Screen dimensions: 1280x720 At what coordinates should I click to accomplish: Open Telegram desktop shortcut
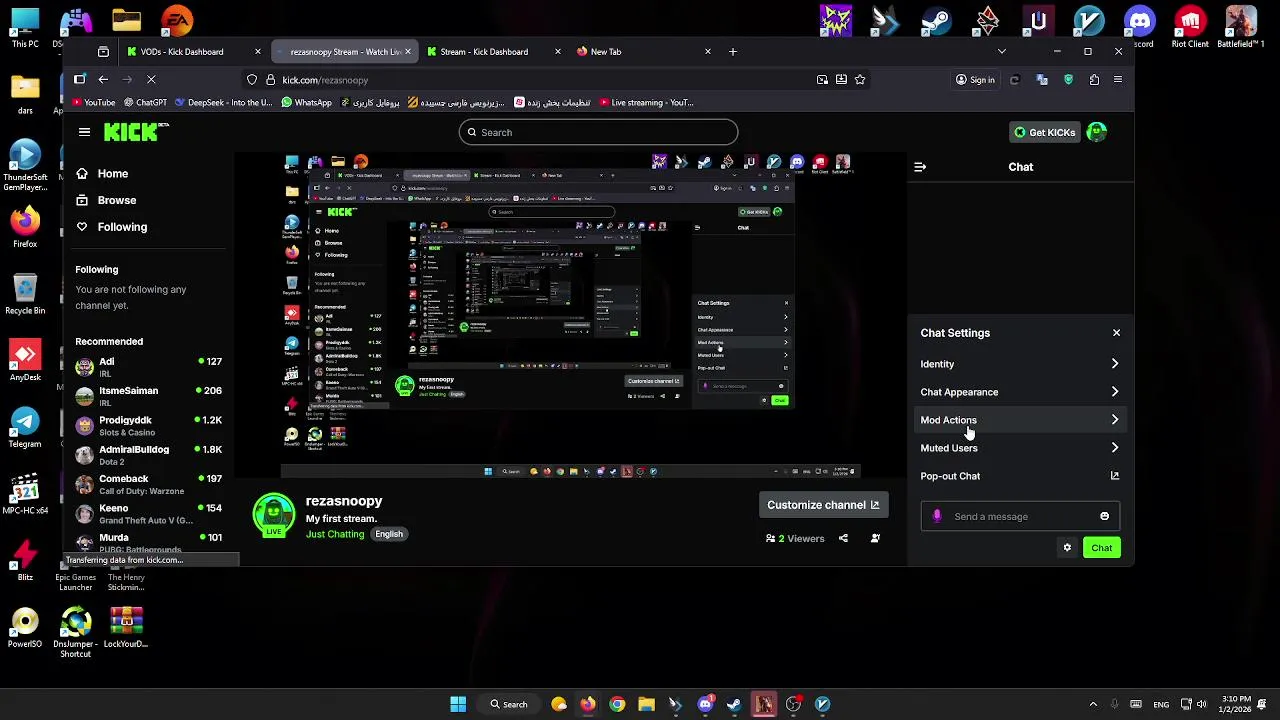25,428
